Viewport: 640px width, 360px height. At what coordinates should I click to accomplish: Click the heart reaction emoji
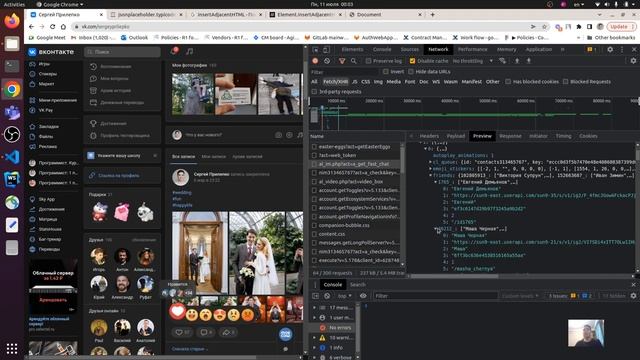[178, 312]
